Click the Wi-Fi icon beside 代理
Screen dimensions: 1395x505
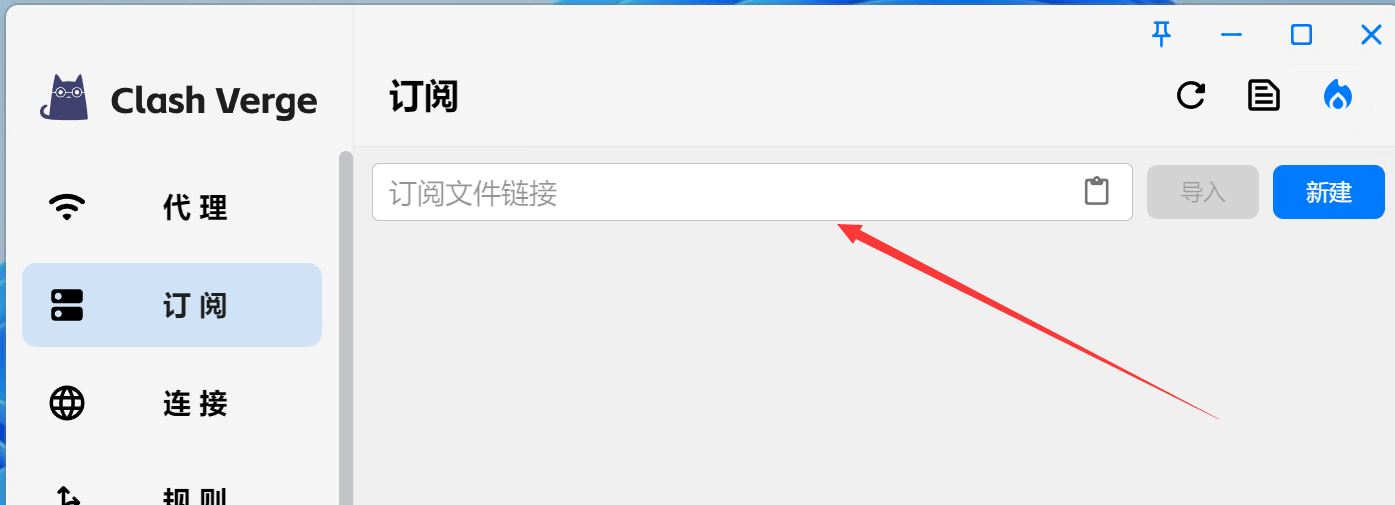67,207
